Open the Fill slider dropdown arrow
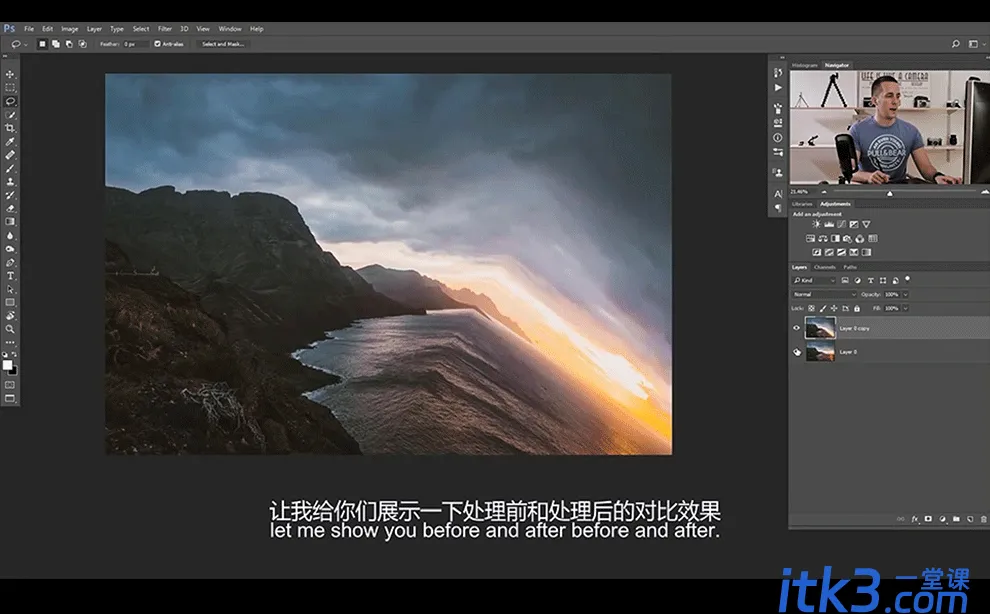Screen dimensions: 990x614 (905, 308)
